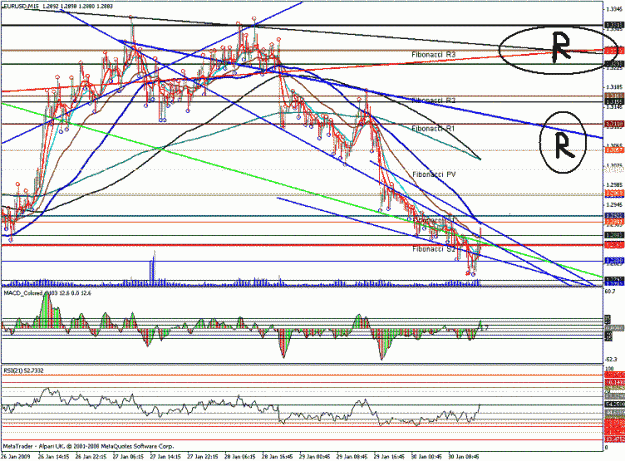Image resolution: width=625 pixels, height=461 pixels.
Task: Click the "26 Jan 22:15" time axis label
Action: 90,457
